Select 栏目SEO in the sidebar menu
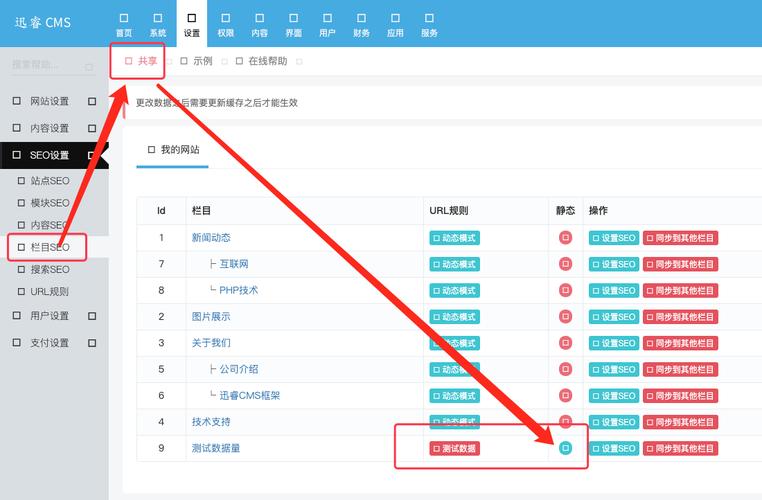Screen dimensions: 762x500 pyautogui.click(x=50, y=247)
